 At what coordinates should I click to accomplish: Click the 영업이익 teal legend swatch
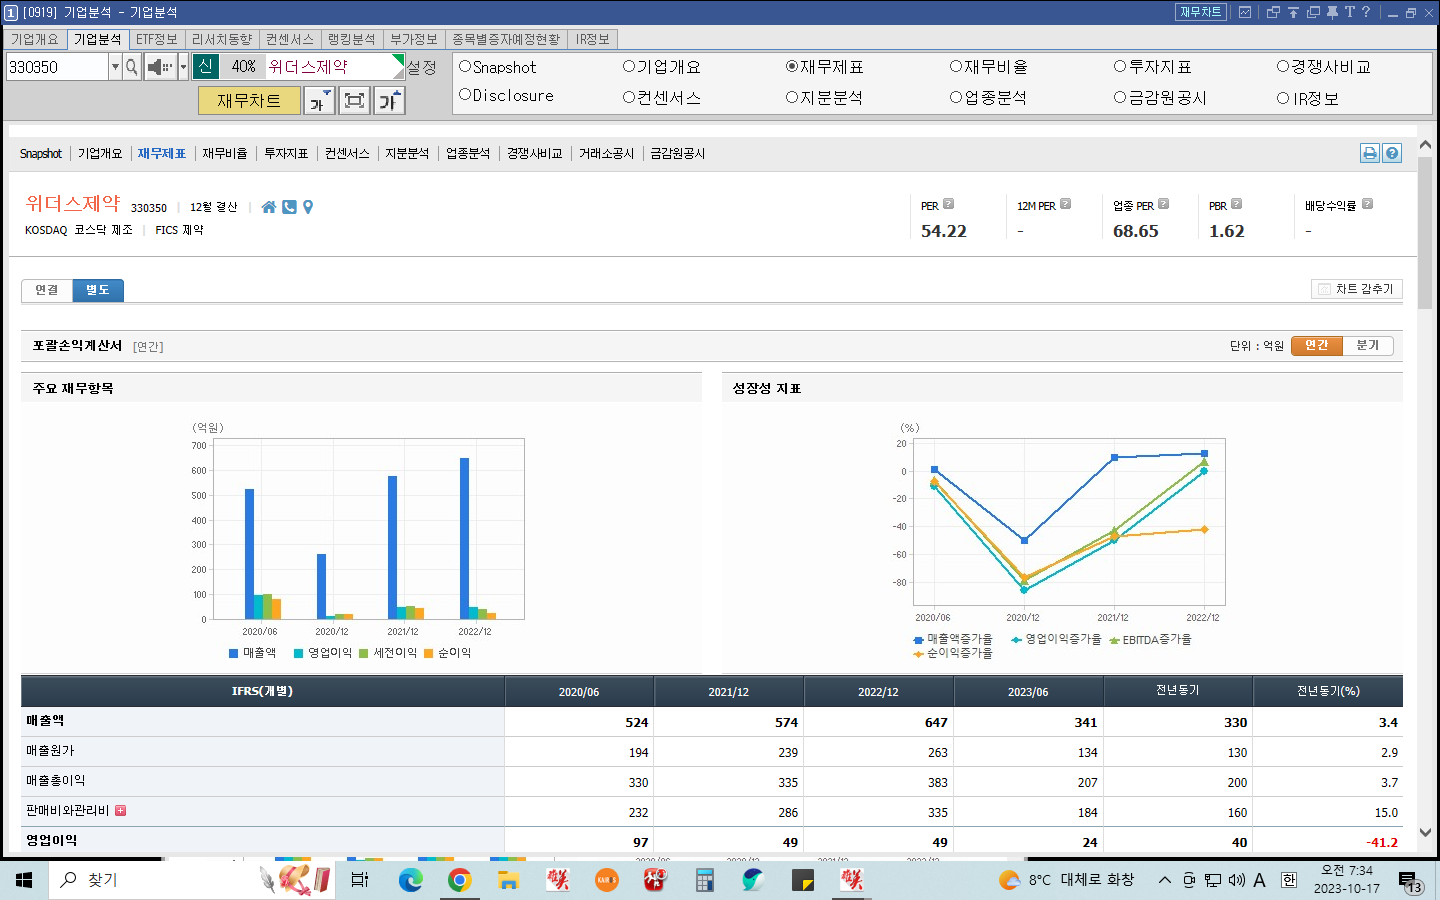pyautogui.click(x=298, y=653)
